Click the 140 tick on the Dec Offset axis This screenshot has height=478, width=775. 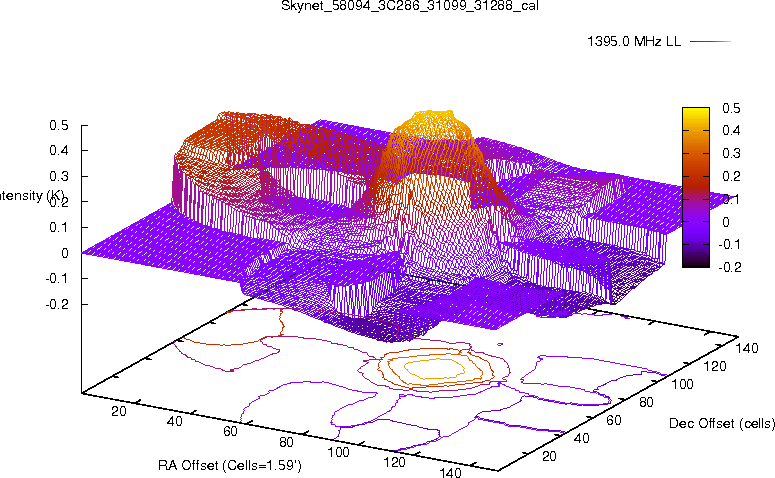747,348
